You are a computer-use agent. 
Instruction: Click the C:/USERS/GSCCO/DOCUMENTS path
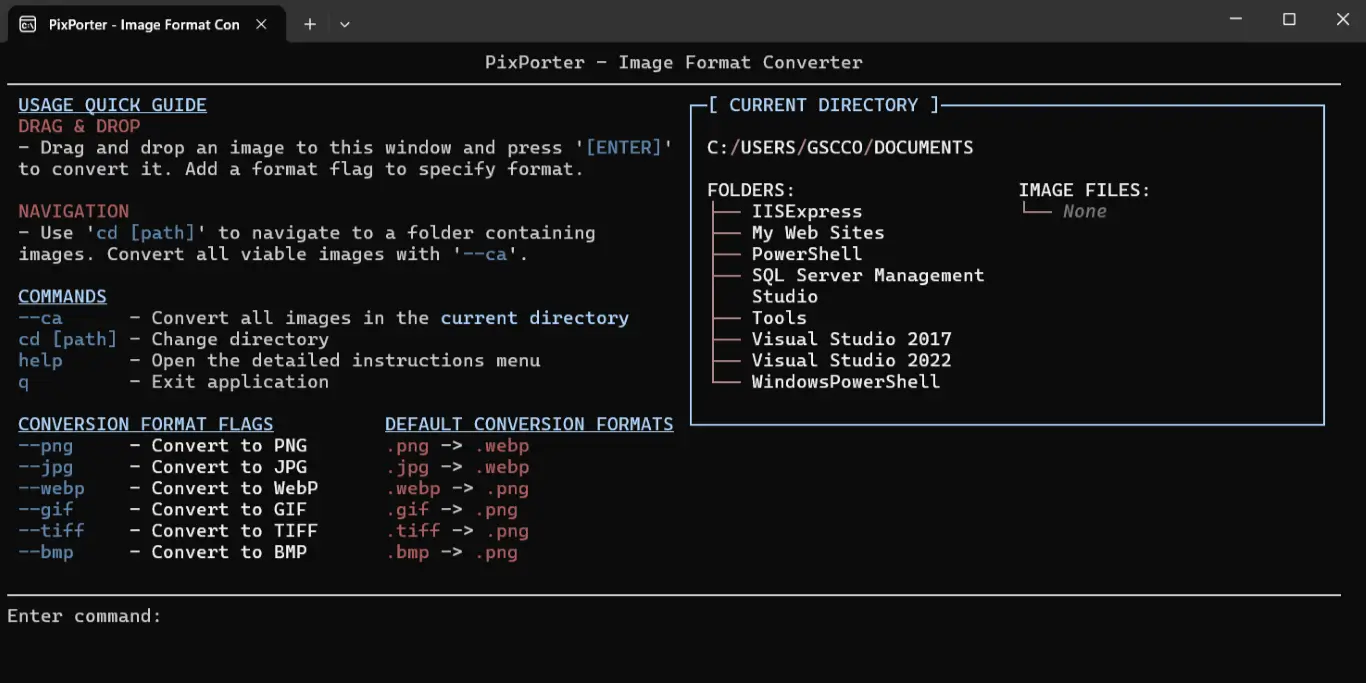pyautogui.click(x=840, y=147)
